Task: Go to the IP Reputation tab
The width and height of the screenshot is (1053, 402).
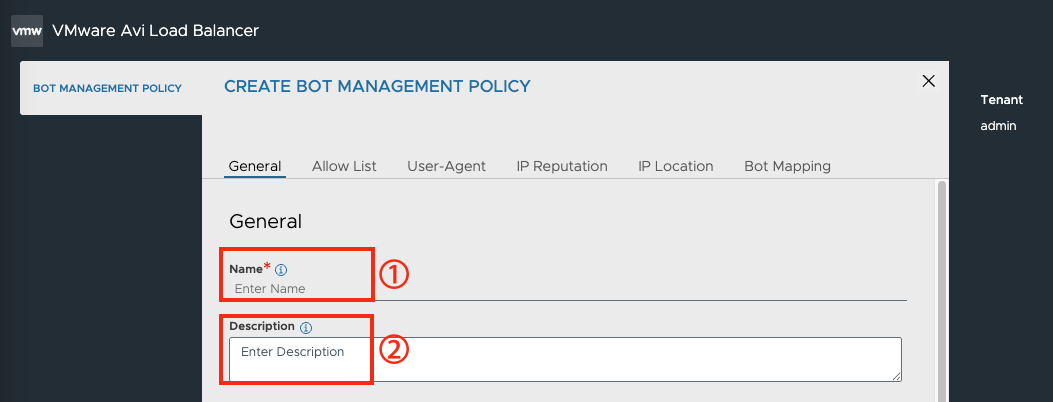Action: point(561,166)
